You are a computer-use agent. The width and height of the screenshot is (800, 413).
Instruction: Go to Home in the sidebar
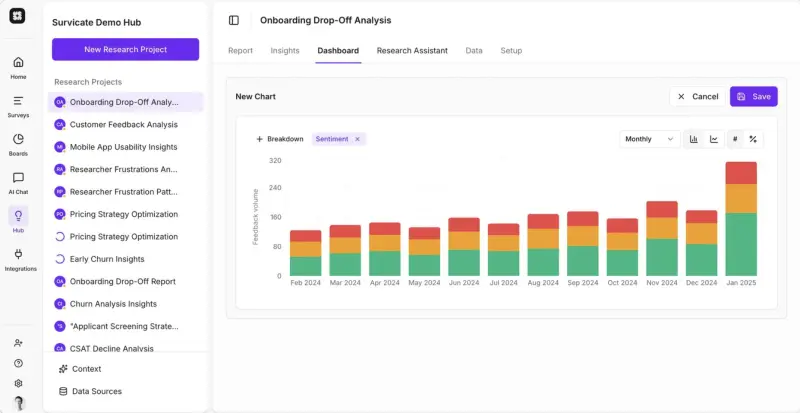point(18,68)
